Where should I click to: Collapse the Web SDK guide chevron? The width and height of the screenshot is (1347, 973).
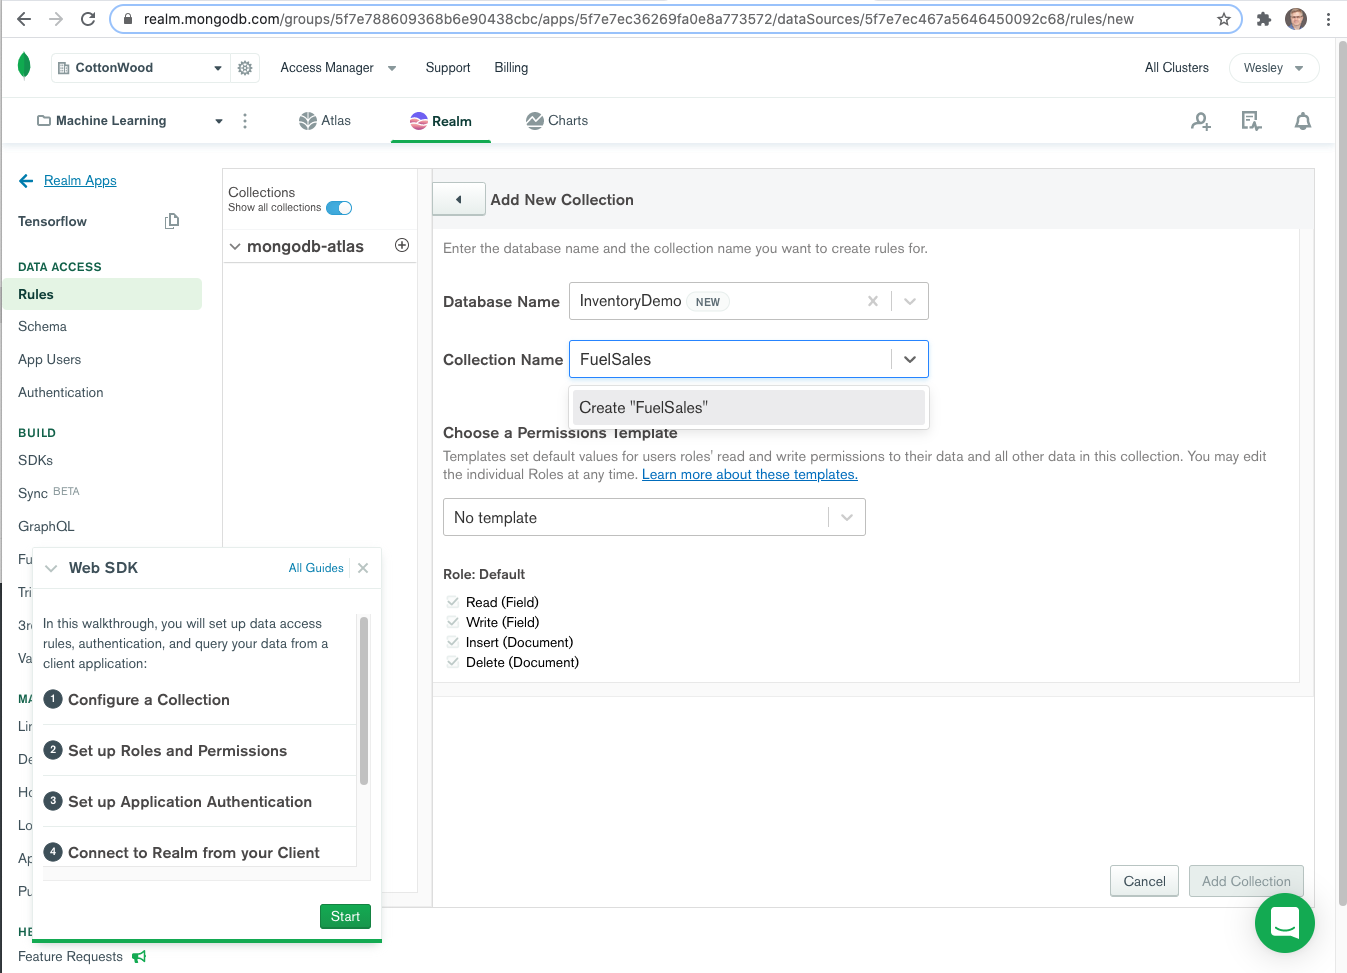coord(51,568)
